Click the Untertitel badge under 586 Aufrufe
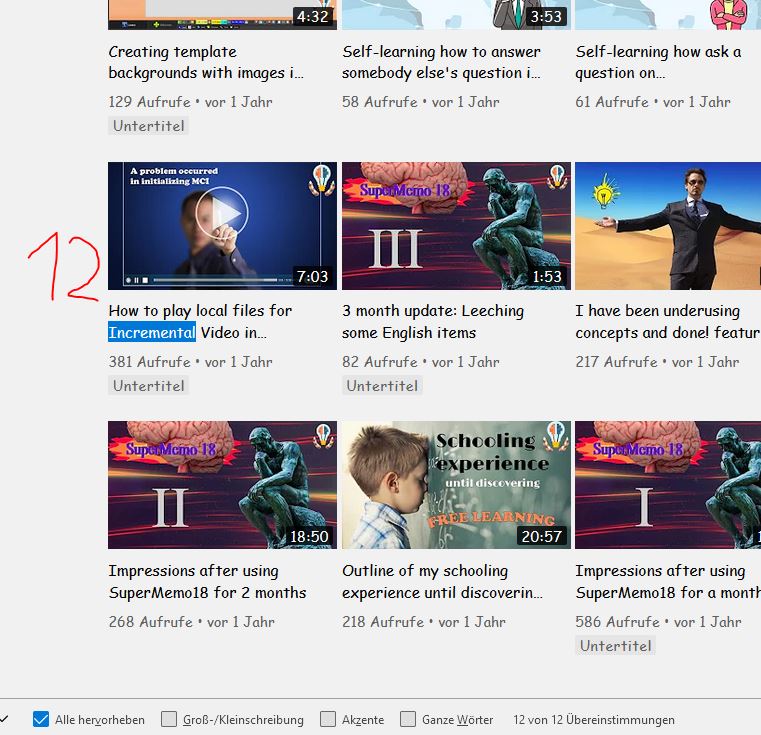Image resolution: width=761 pixels, height=735 pixels. pos(615,646)
